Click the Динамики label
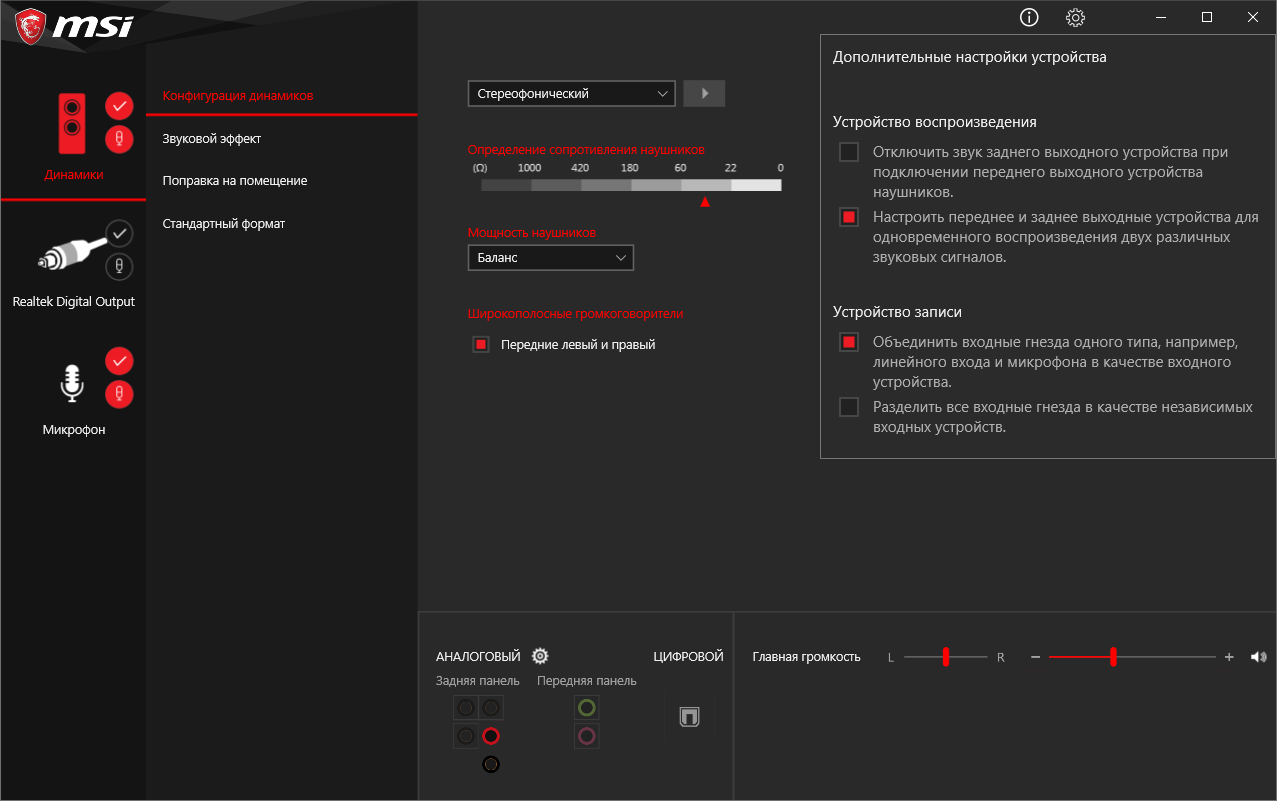The image size is (1277, 801). (x=74, y=175)
